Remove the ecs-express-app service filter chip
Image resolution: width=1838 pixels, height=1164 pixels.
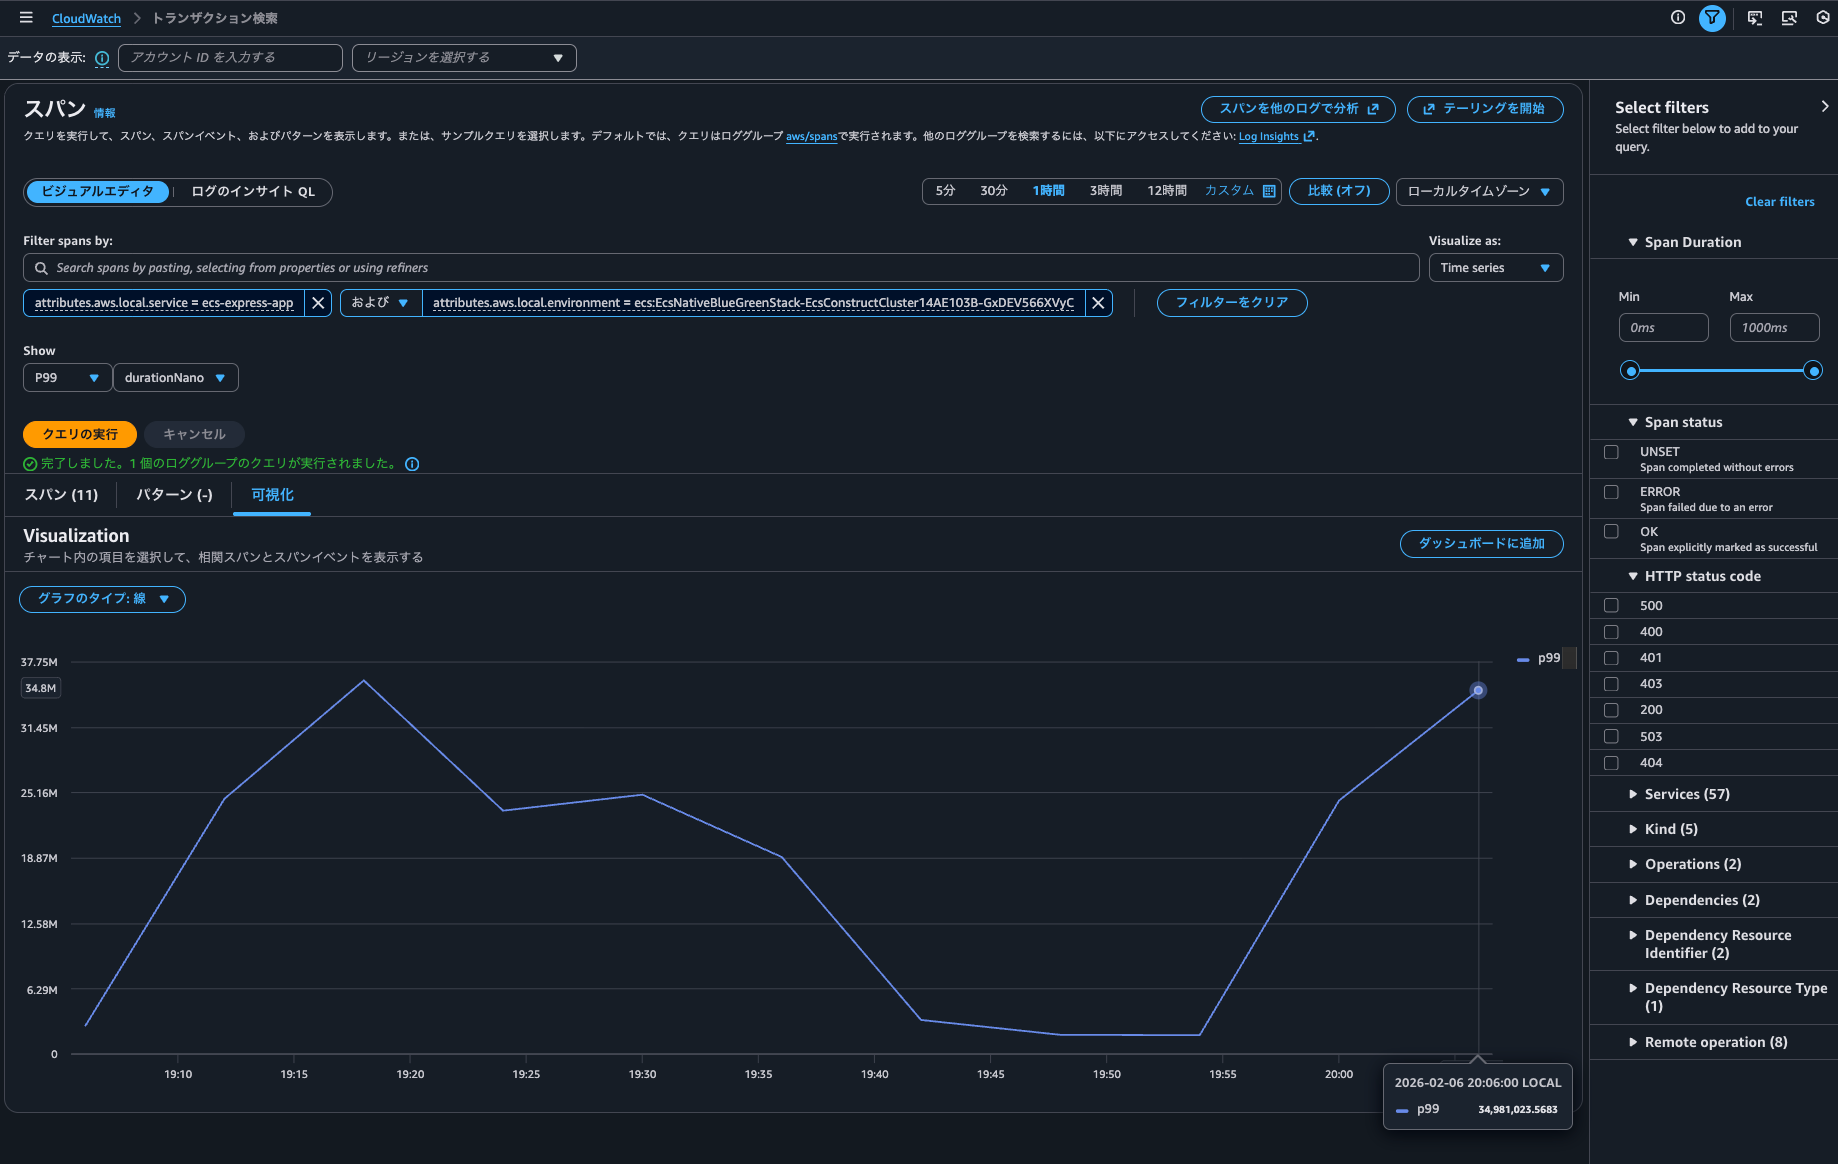[318, 303]
